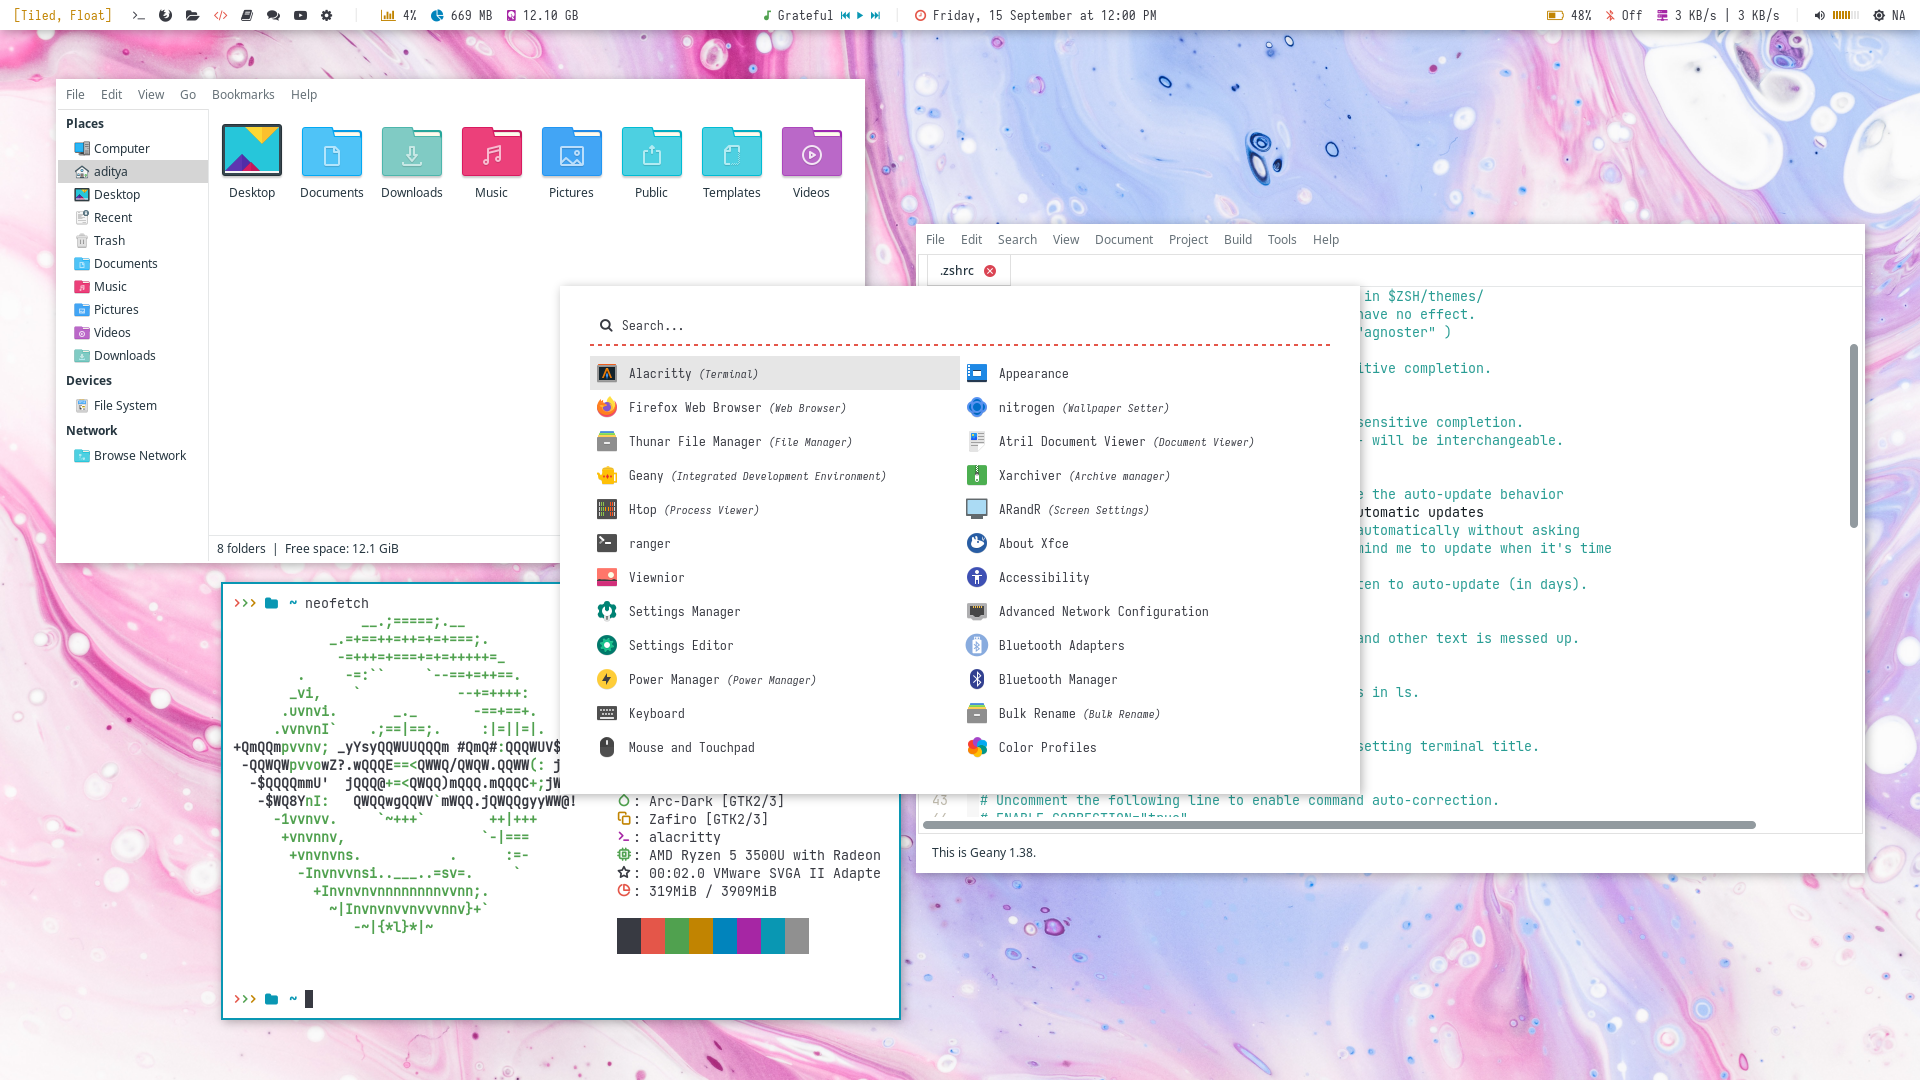The image size is (1920, 1080).
Task: Click the launcher search field
Action: tap(960, 325)
